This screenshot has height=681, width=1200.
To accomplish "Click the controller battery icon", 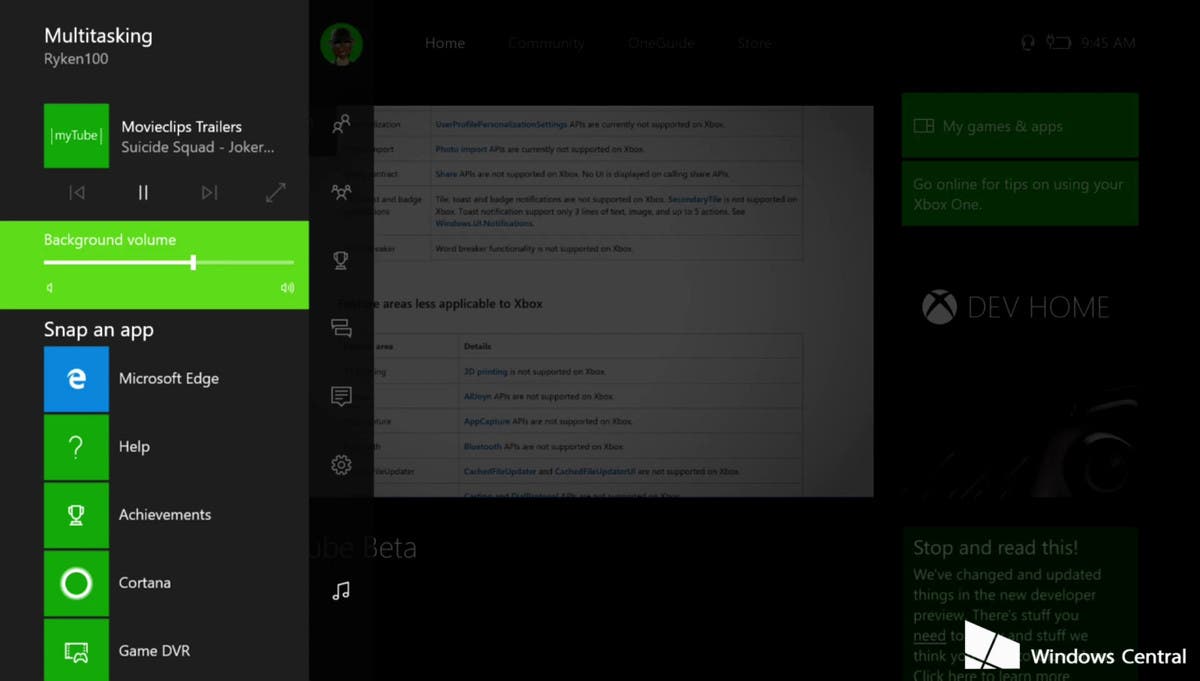I will (x=1058, y=43).
